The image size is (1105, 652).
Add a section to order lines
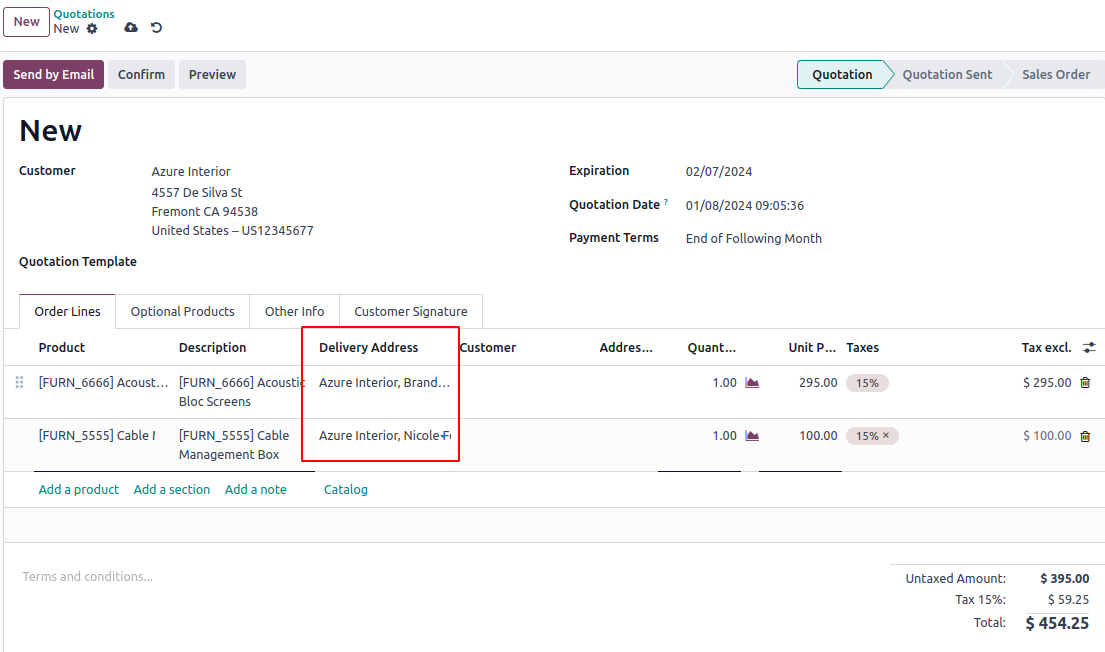(172, 489)
